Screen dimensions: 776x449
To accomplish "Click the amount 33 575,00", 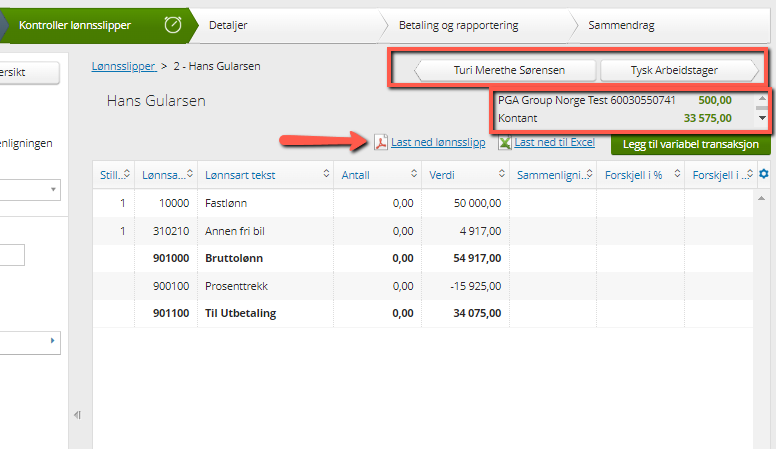I will (x=708, y=118).
